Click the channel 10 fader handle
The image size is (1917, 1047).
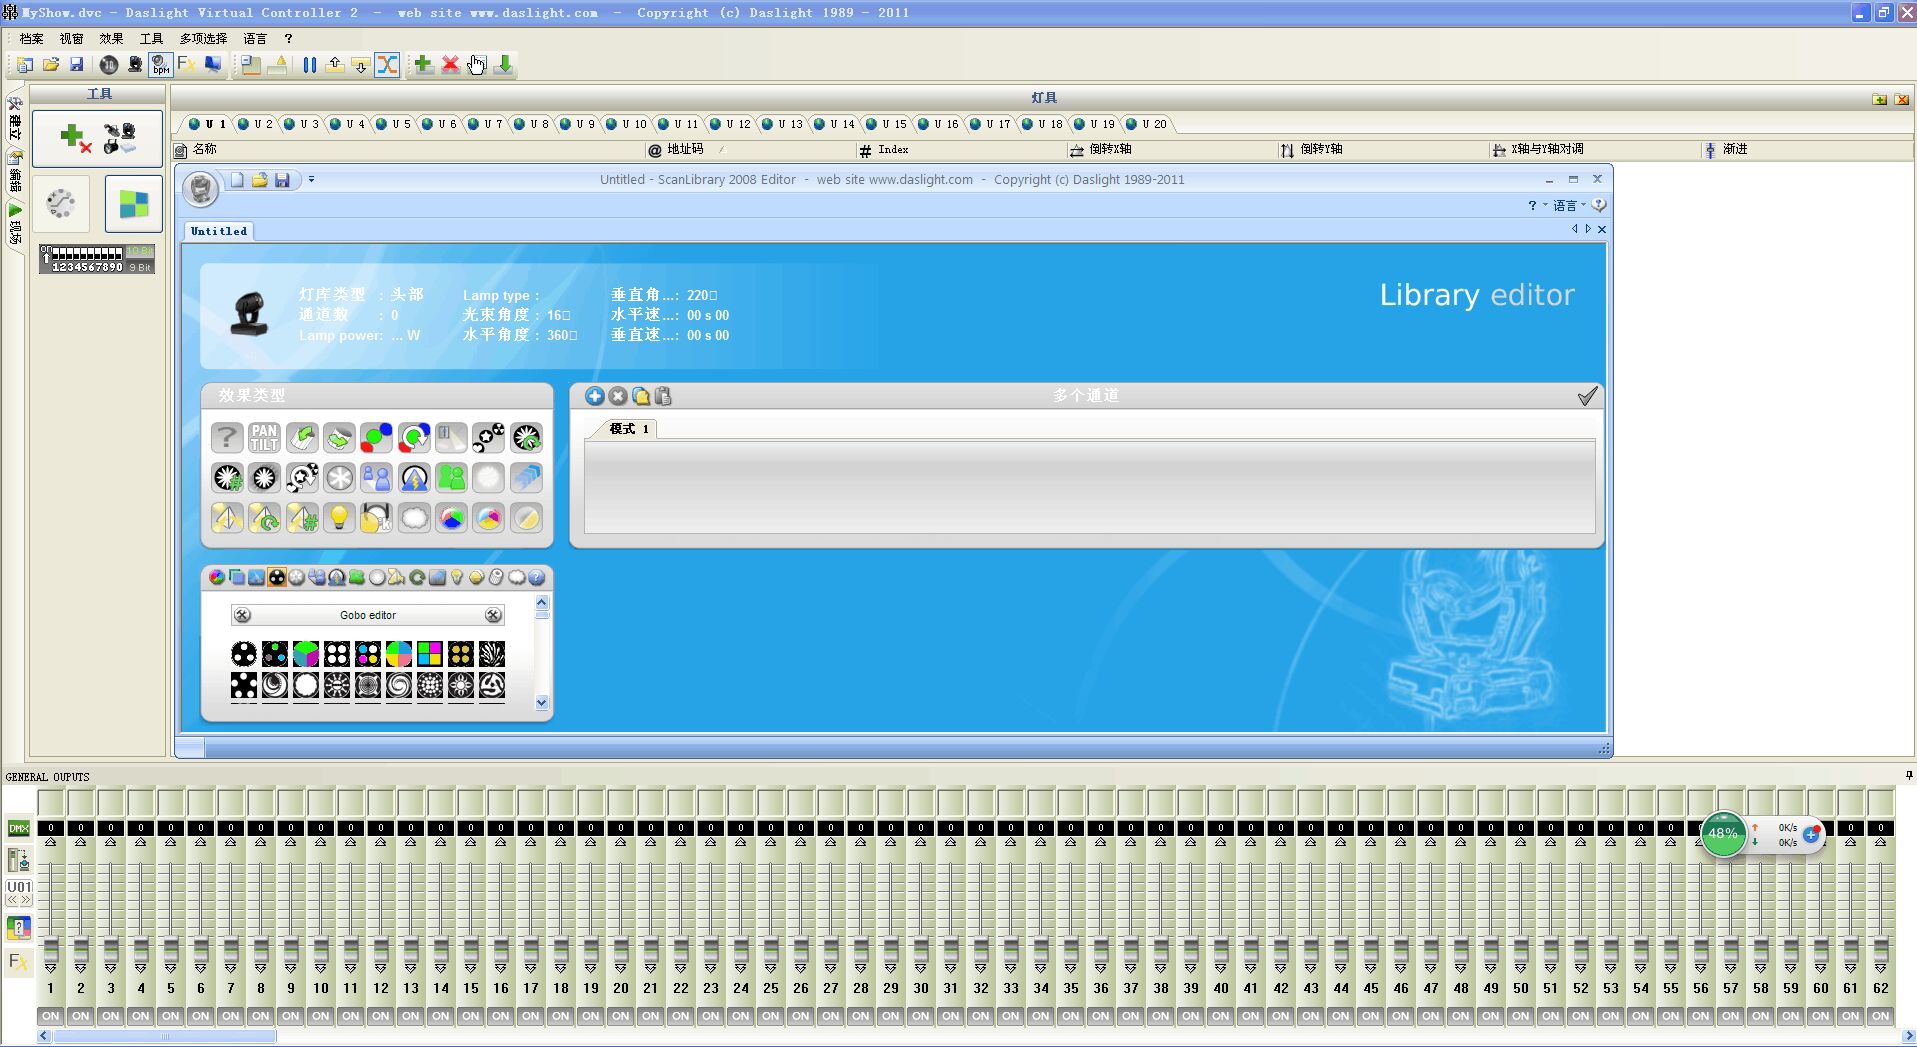pos(321,948)
